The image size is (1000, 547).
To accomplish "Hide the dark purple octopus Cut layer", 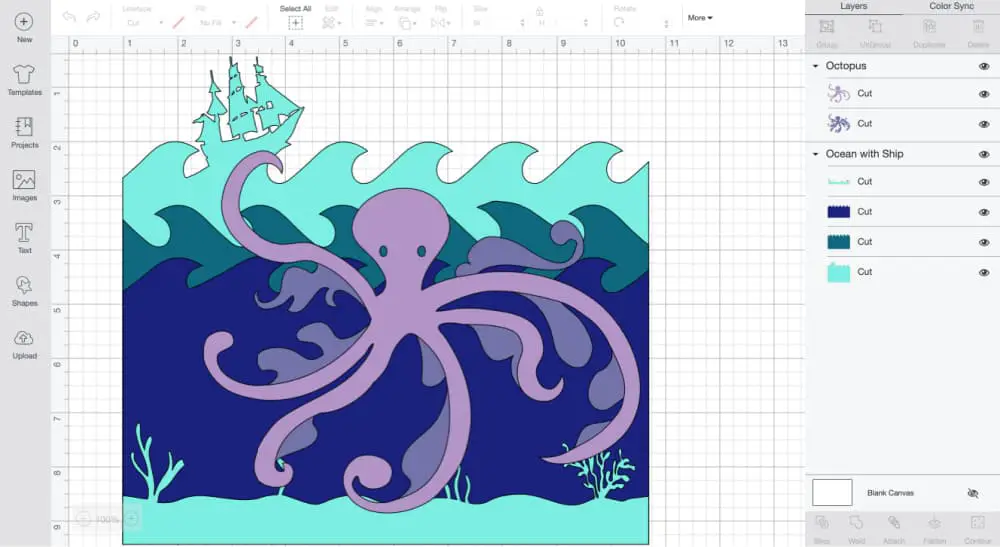I will point(984,124).
